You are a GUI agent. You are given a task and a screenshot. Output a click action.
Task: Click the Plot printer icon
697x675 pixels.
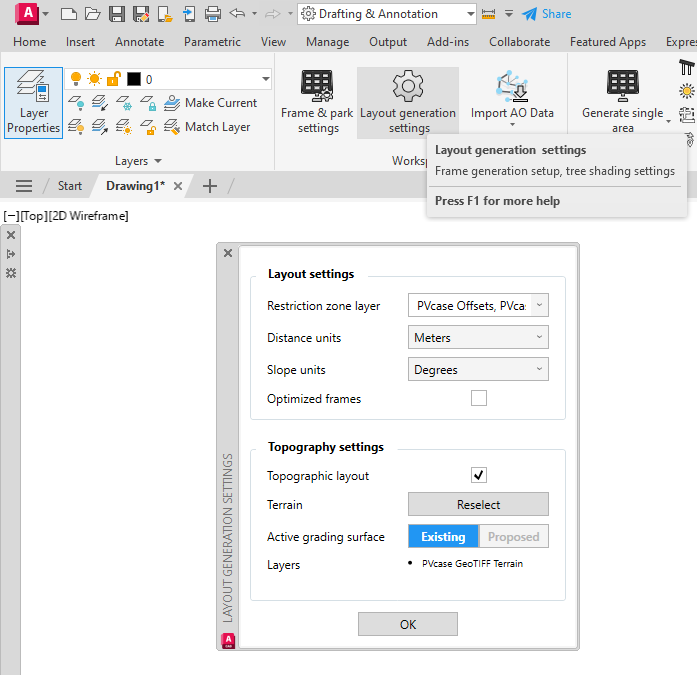(213, 14)
